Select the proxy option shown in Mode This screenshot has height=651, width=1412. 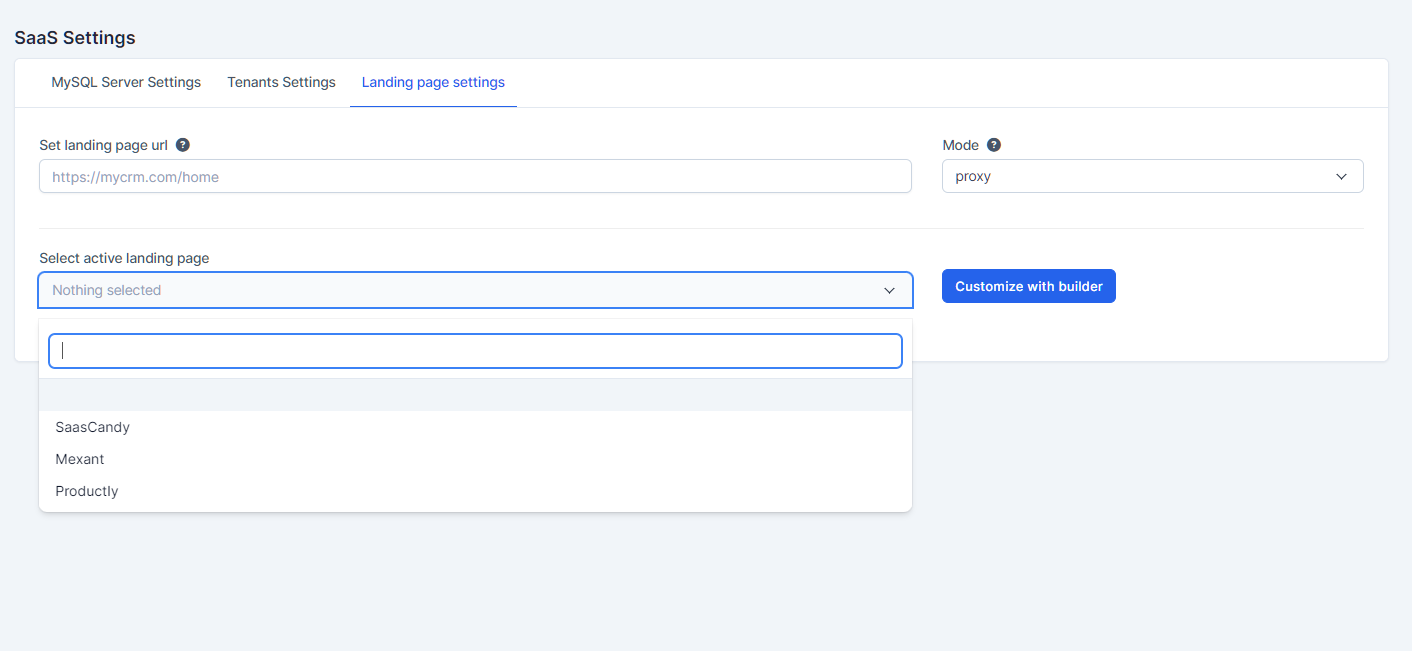coord(1152,176)
